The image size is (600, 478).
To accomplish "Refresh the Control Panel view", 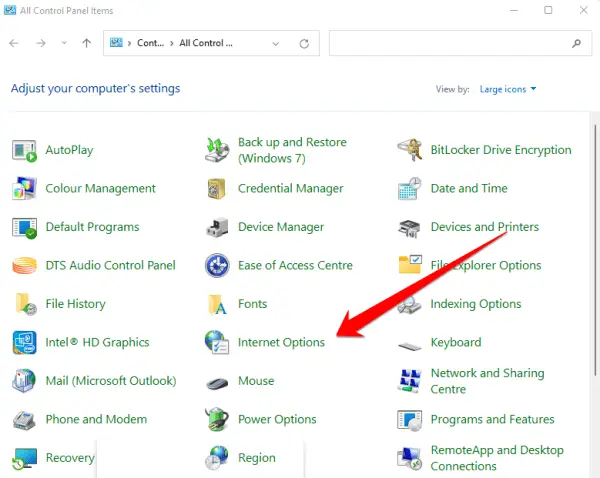I will (304, 44).
